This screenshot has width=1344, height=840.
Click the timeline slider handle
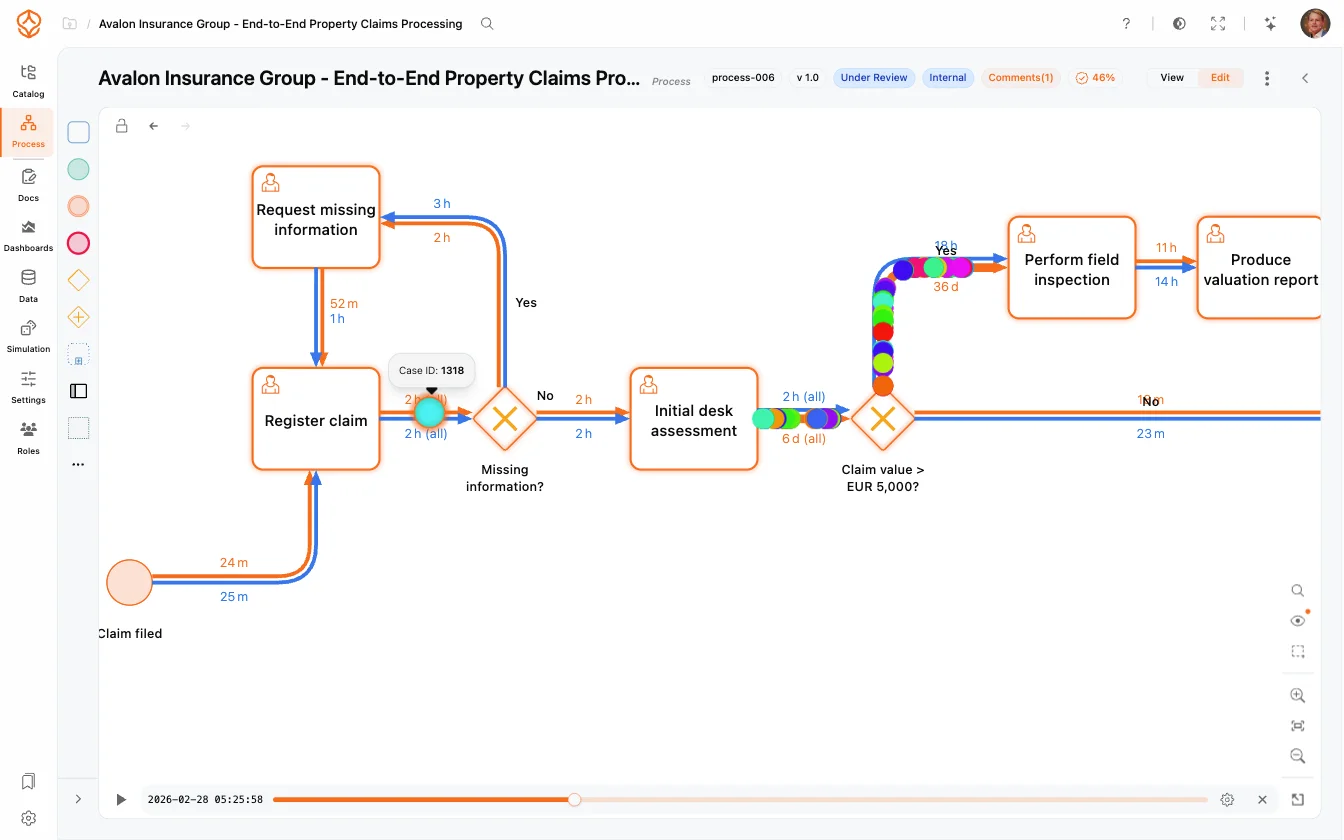click(x=574, y=800)
